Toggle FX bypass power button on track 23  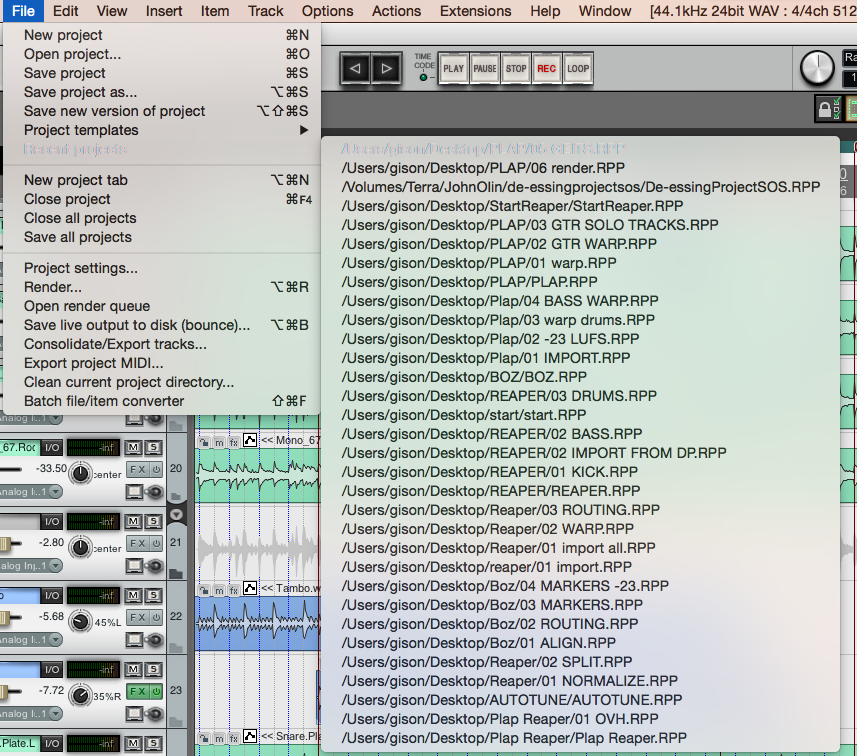pyautogui.click(x=156, y=691)
